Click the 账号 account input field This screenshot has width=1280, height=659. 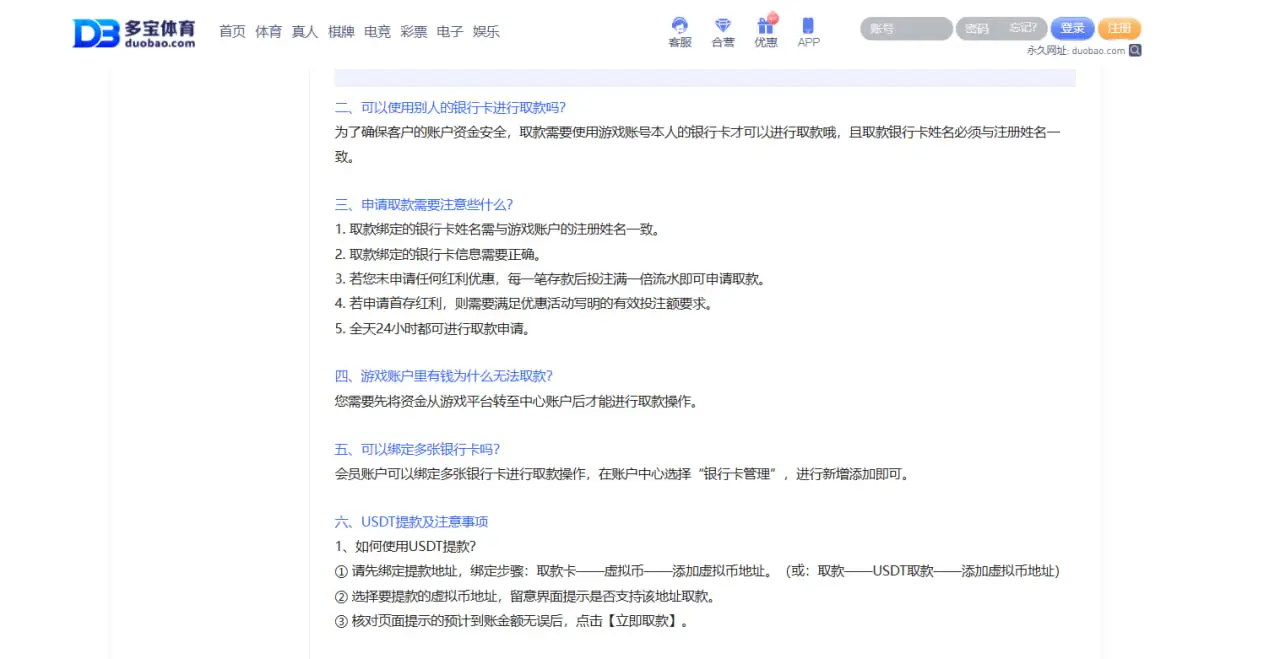pos(906,29)
